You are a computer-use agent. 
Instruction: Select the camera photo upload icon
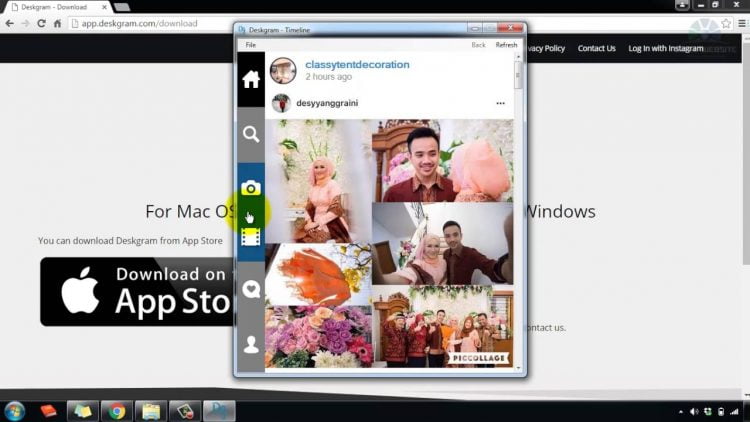click(251, 188)
